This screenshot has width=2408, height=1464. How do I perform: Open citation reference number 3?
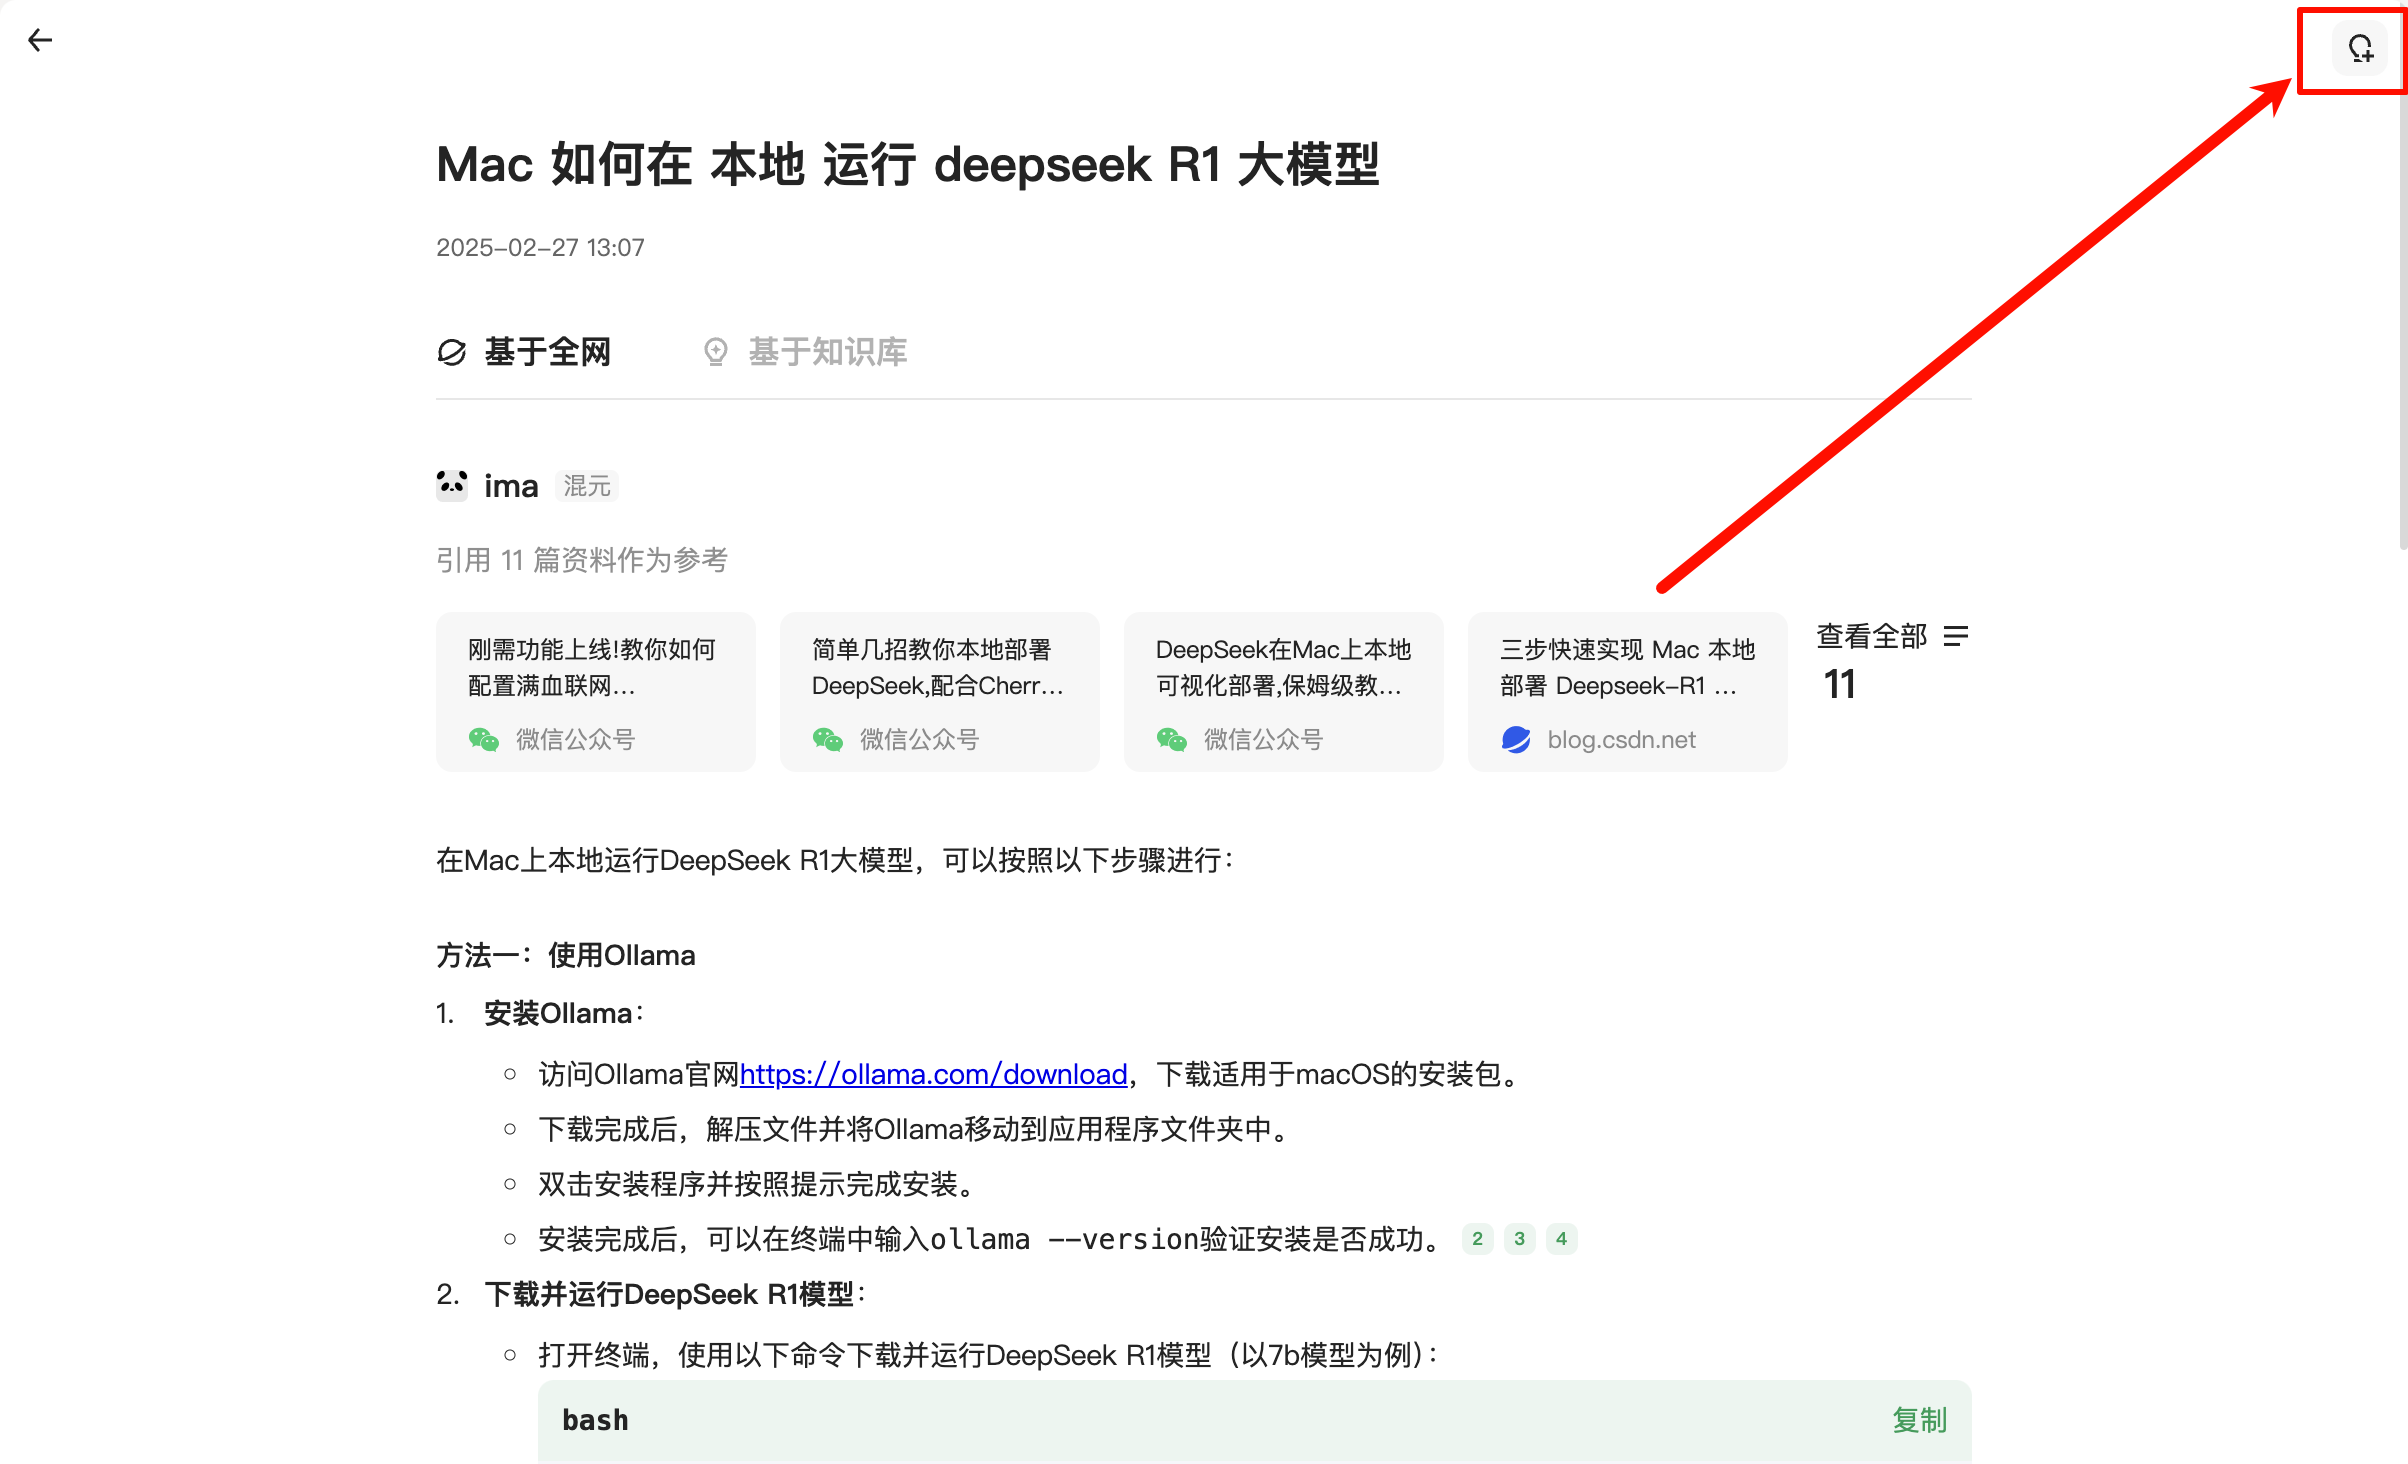(1519, 1239)
